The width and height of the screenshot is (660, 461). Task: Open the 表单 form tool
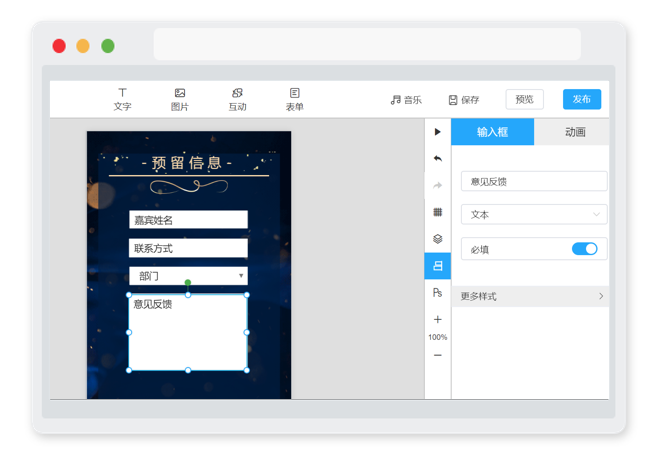coord(295,99)
